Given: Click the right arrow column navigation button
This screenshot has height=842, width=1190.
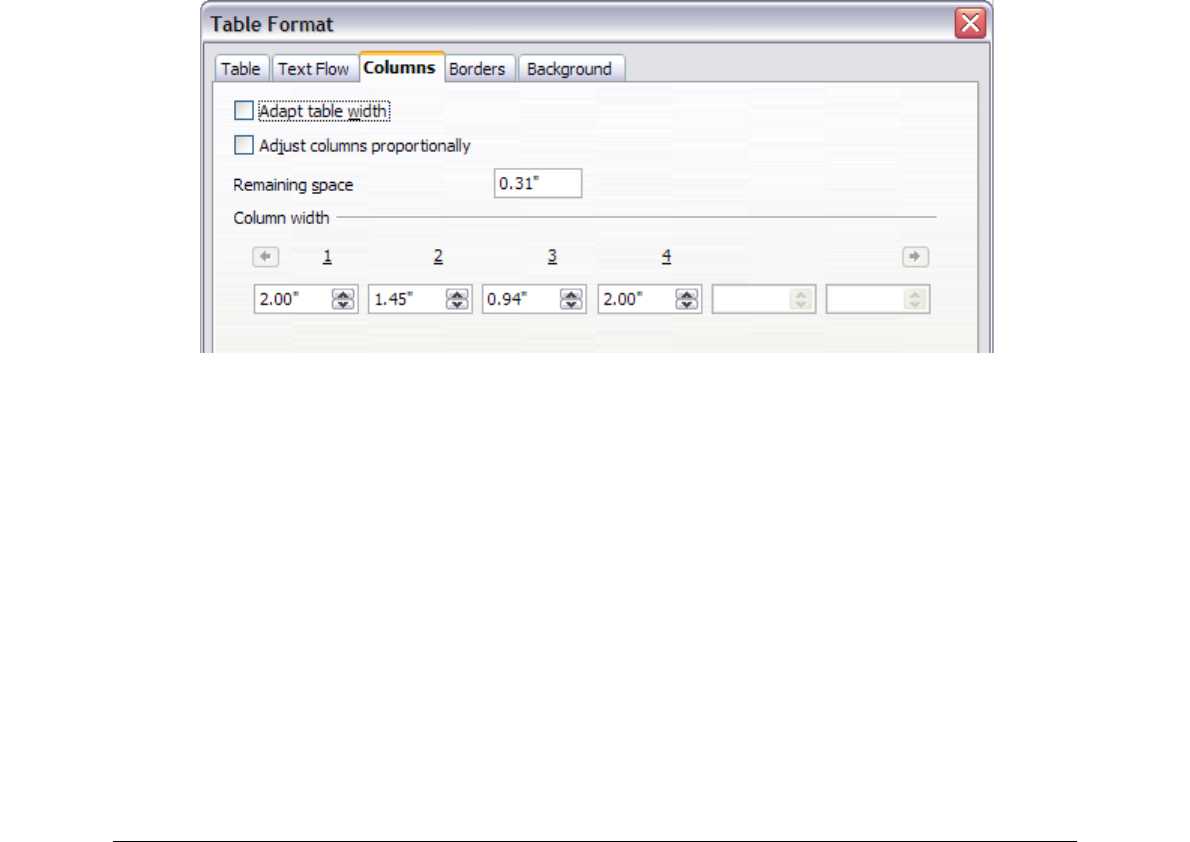Looking at the screenshot, I should pos(915,257).
